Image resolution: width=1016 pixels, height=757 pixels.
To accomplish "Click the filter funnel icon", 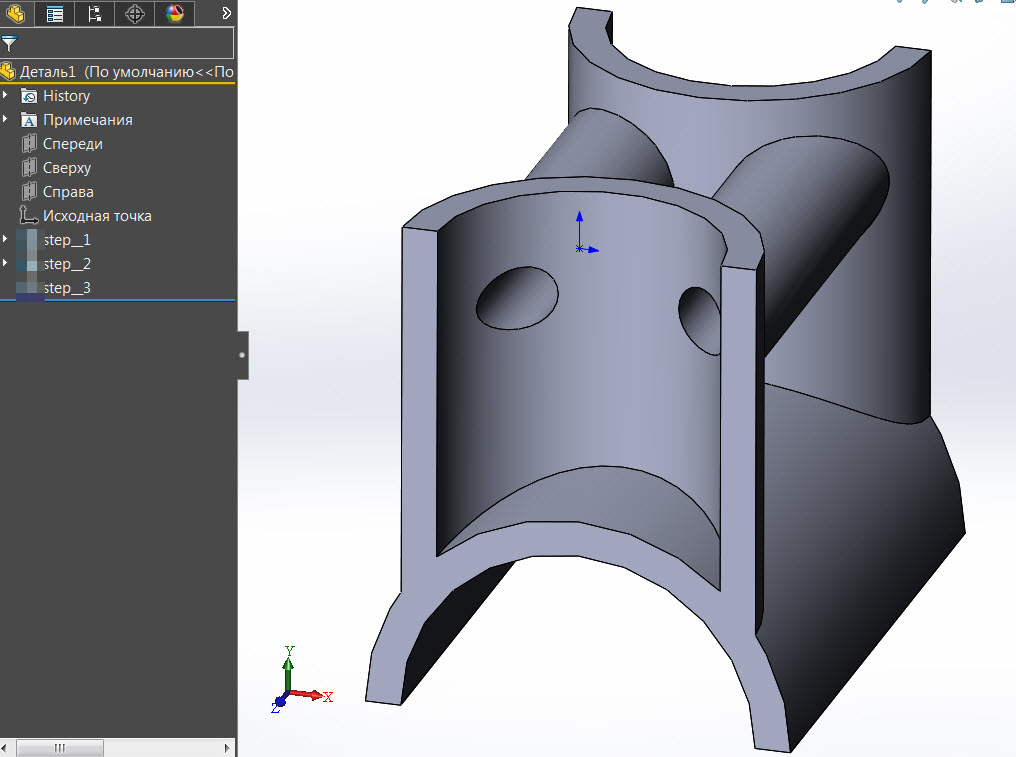I will 11,43.
